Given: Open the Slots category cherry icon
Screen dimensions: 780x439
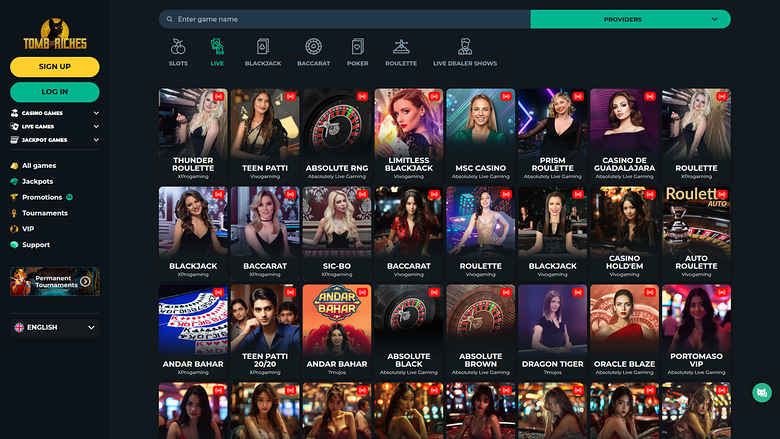Looking at the screenshot, I should [x=178, y=47].
